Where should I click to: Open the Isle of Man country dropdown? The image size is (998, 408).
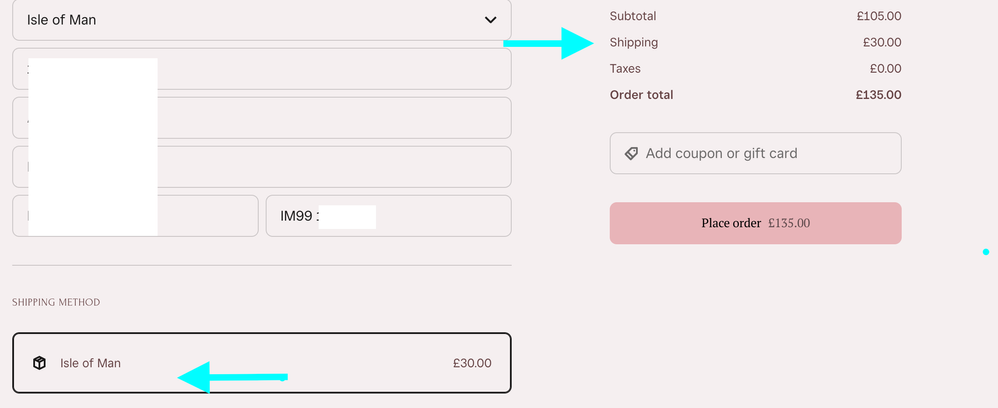click(262, 20)
